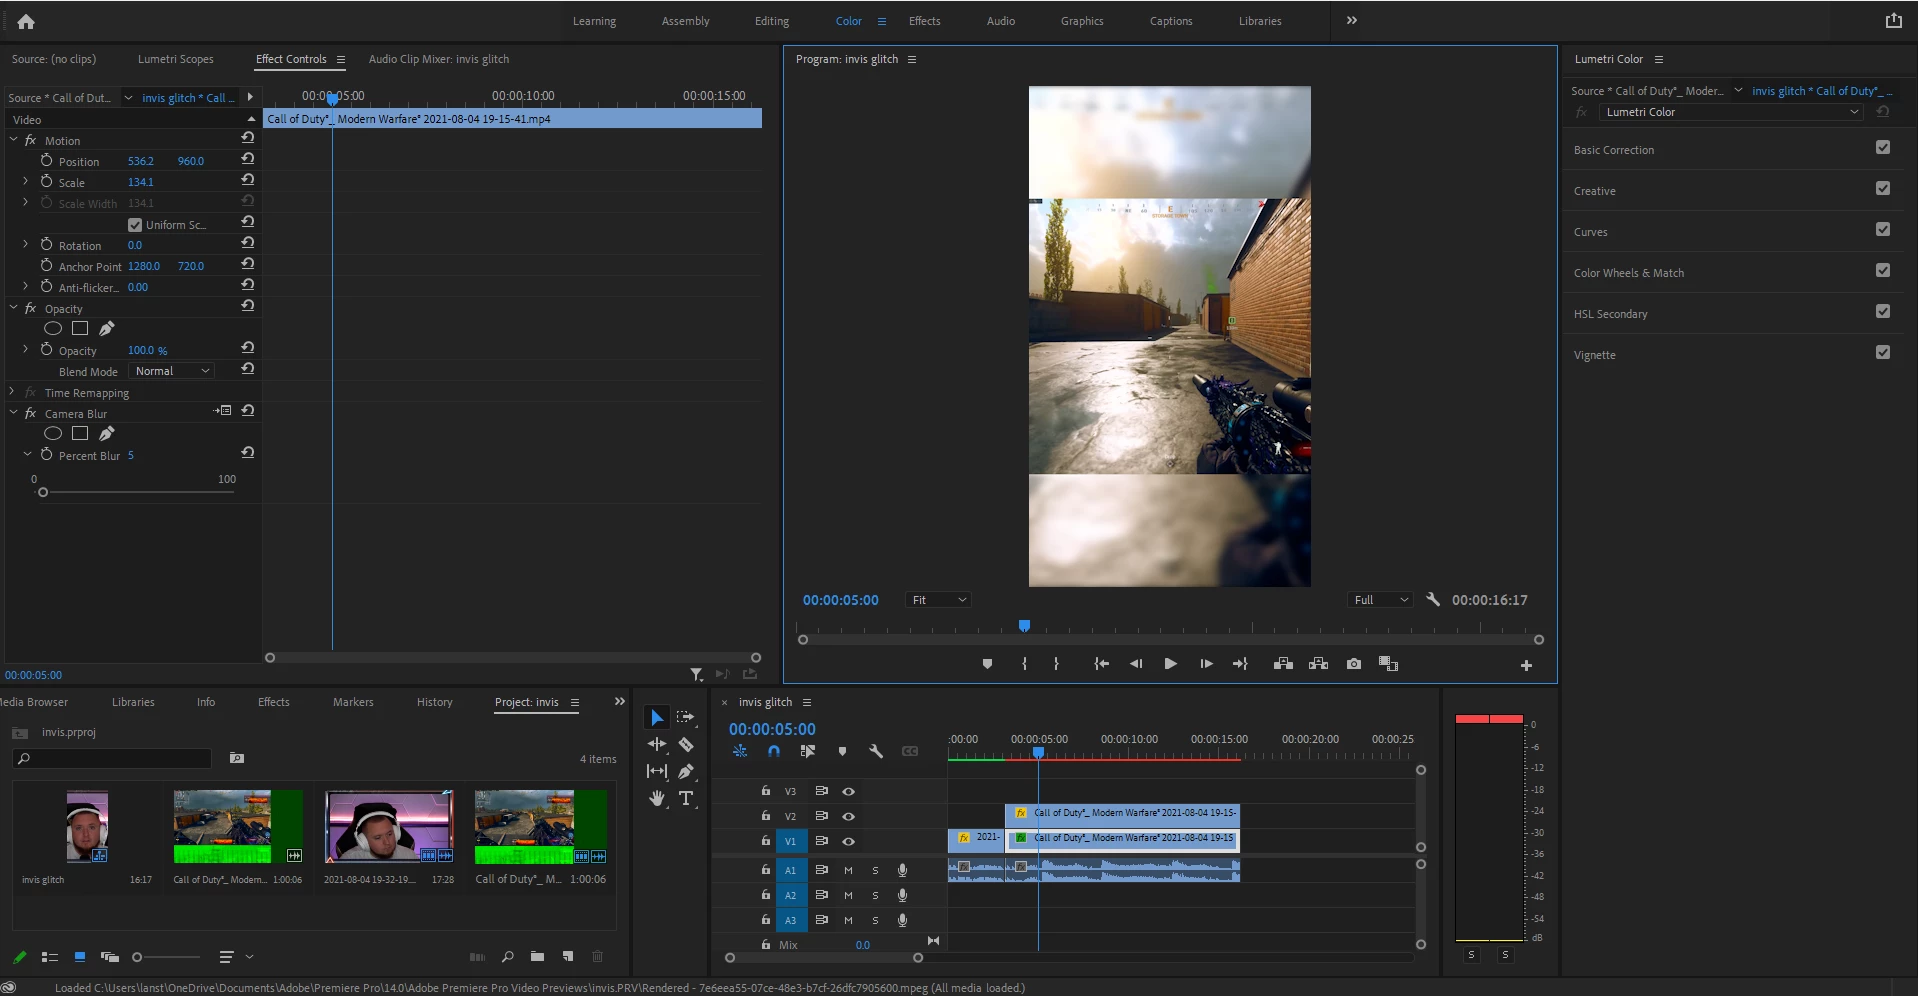Open the Camera Blur setup icon
This screenshot has height=996, width=1918.
click(223, 411)
